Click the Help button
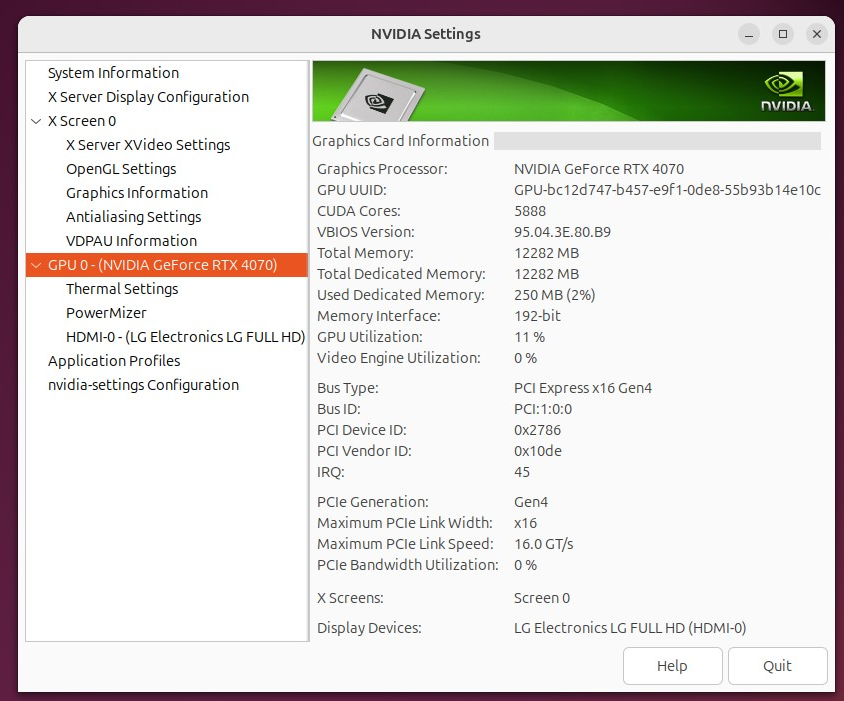The image size is (844, 701). click(672, 666)
